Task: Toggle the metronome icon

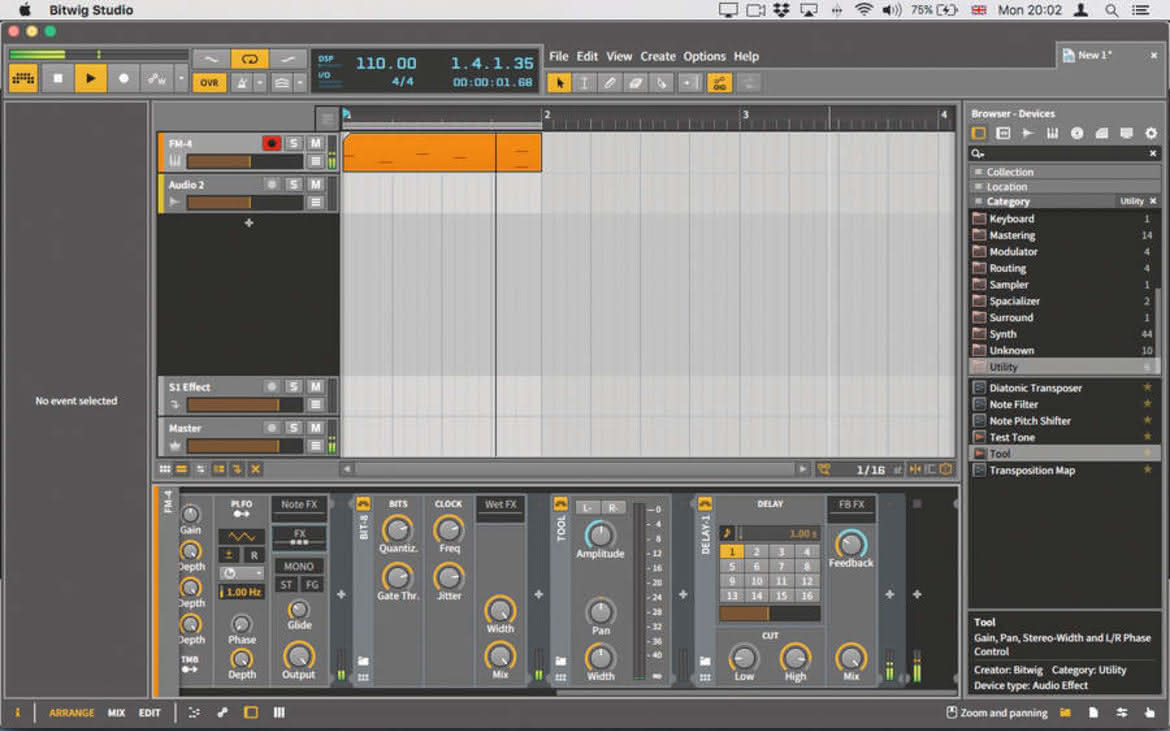Action: 242,83
